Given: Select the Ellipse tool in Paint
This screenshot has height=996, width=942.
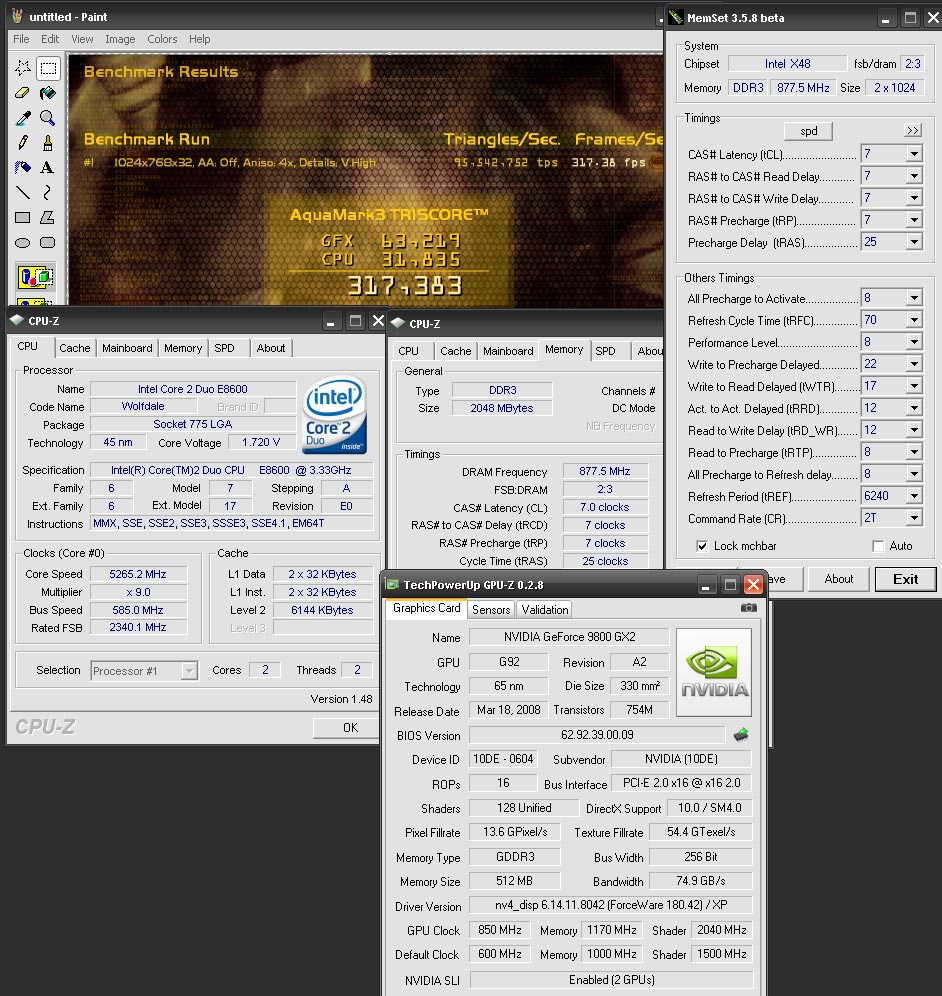Looking at the screenshot, I should pyautogui.click(x=23, y=242).
